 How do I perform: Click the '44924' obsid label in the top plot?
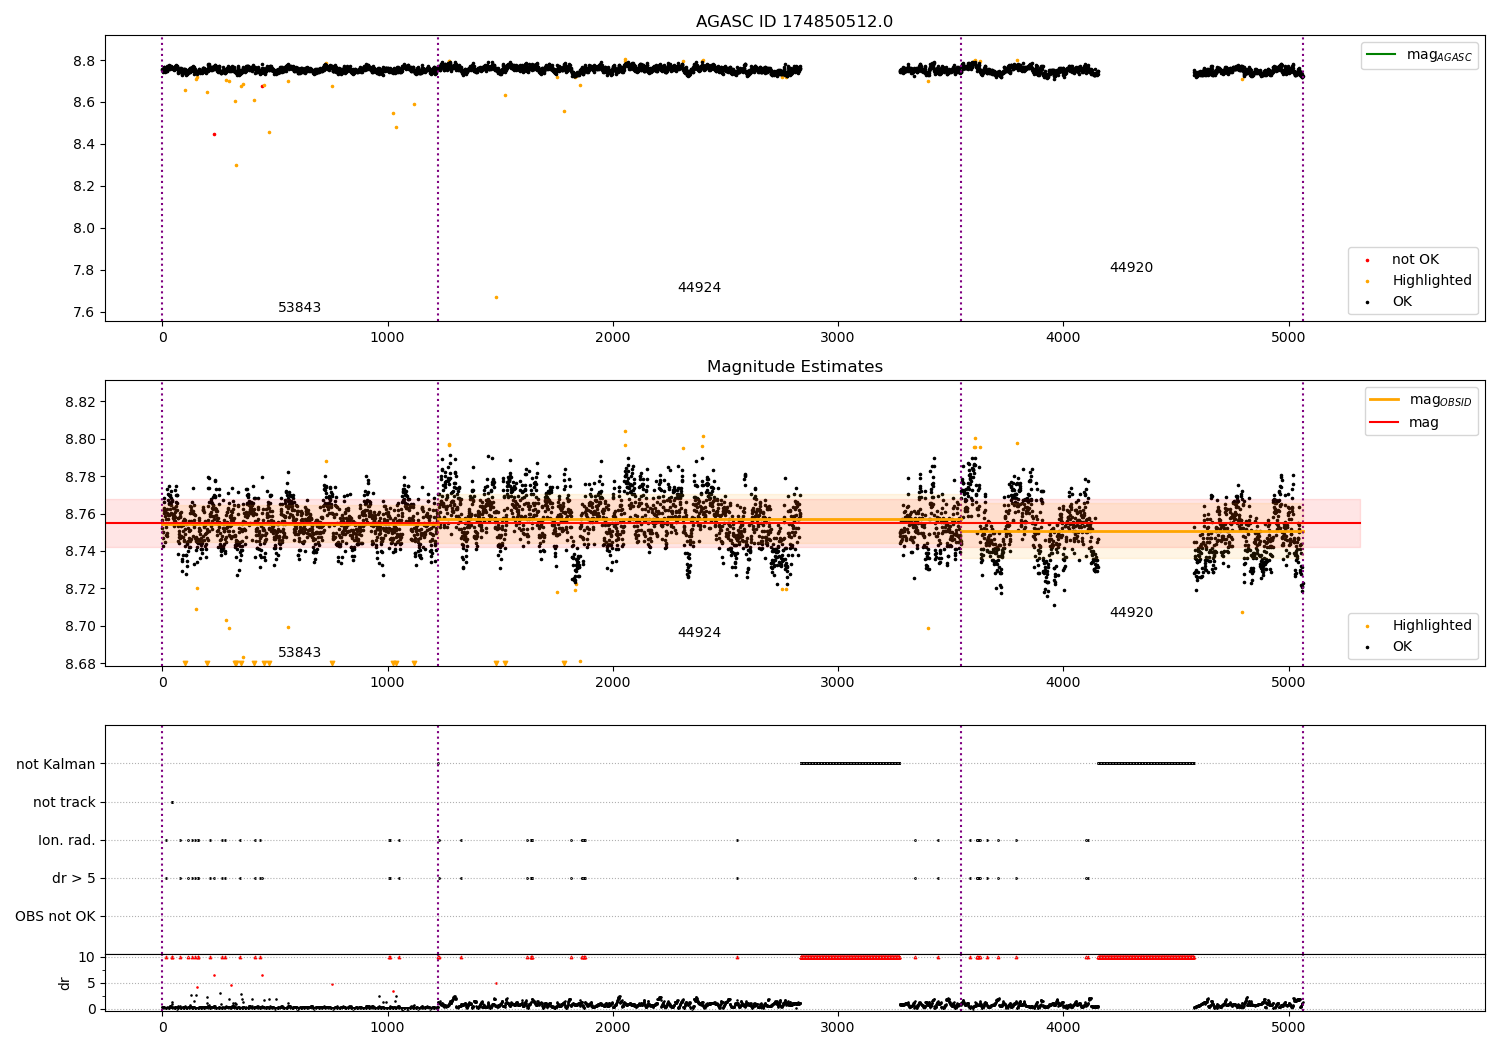699,288
